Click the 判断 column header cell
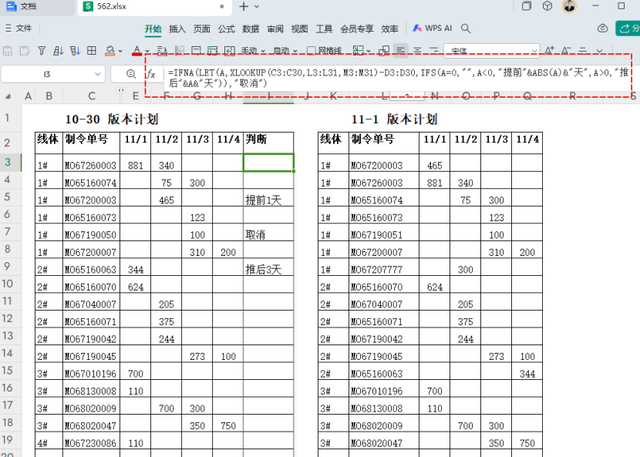The width and height of the screenshot is (640, 457). [268, 142]
